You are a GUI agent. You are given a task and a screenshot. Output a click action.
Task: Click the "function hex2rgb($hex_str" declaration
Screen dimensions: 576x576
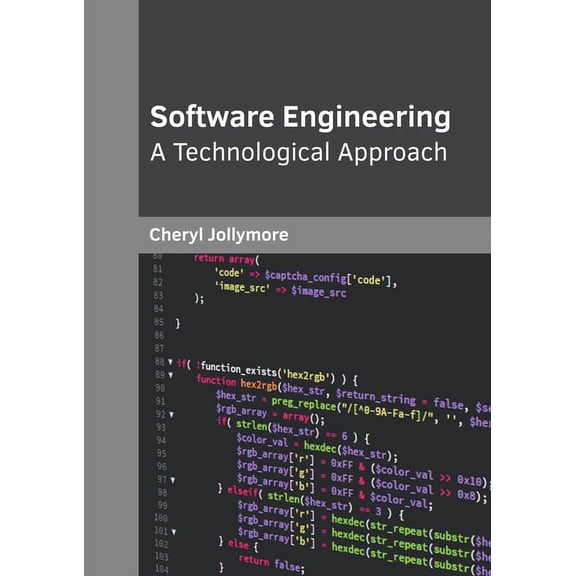click(x=261, y=385)
